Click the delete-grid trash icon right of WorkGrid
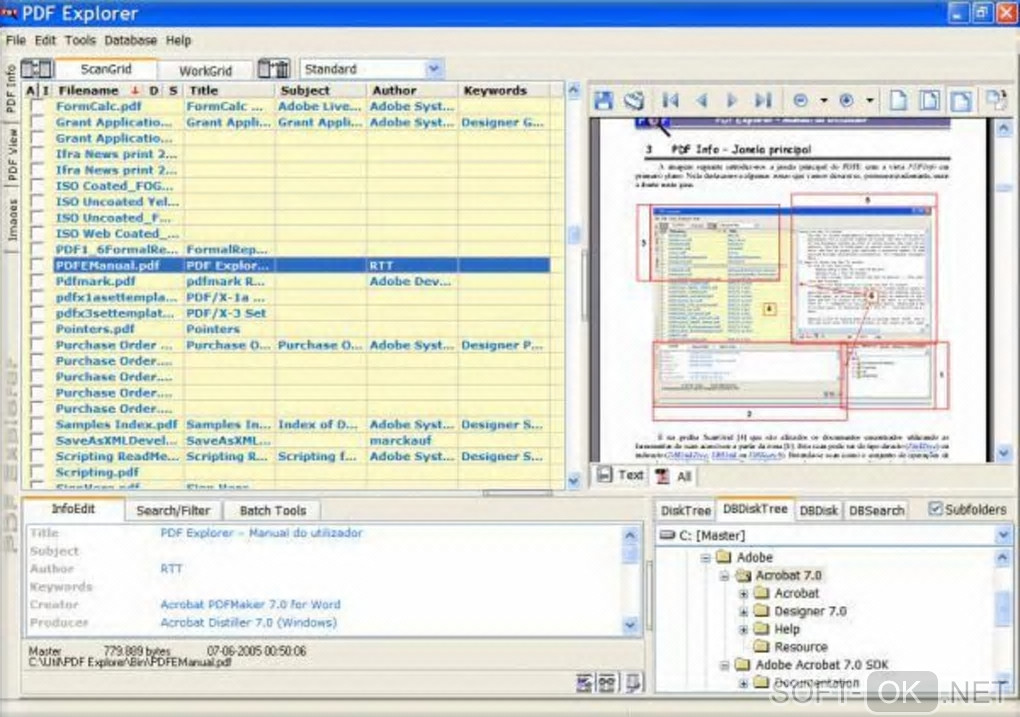 pos(273,68)
